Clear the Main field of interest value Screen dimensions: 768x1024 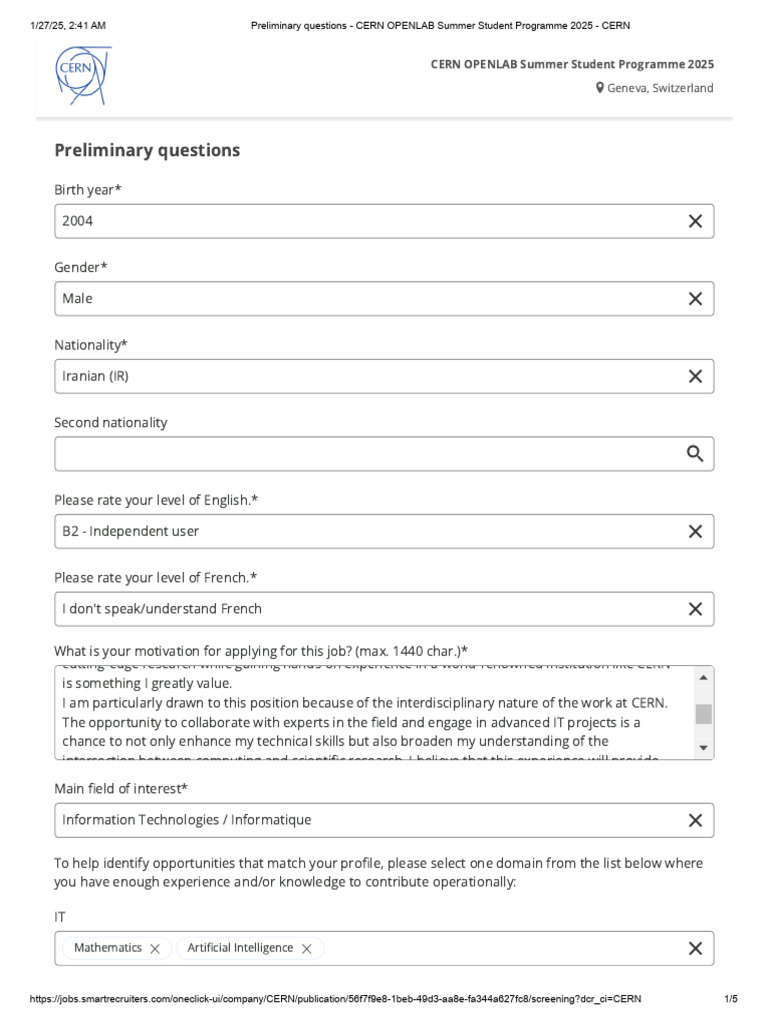[x=695, y=820]
